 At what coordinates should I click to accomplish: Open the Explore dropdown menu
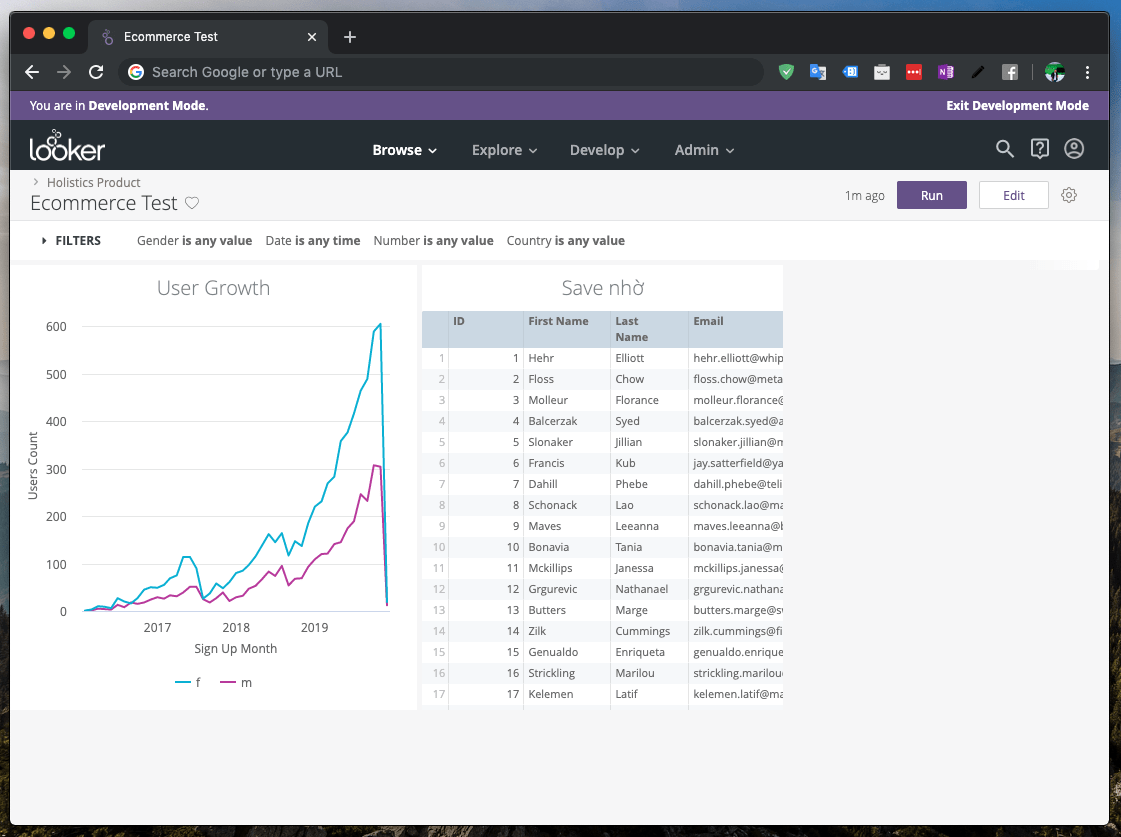coord(504,150)
